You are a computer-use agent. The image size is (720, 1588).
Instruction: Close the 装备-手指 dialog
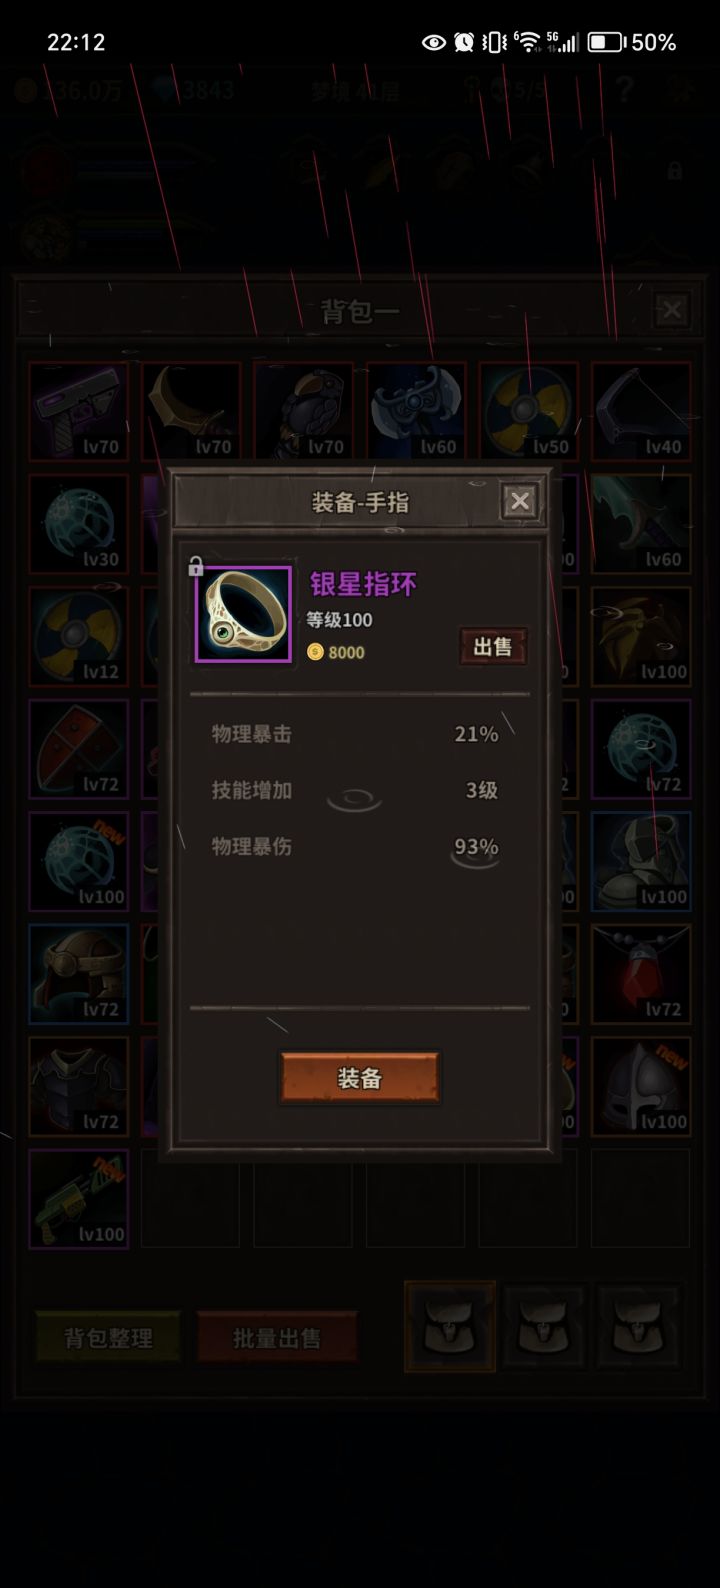pyautogui.click(x=520, y=501)
